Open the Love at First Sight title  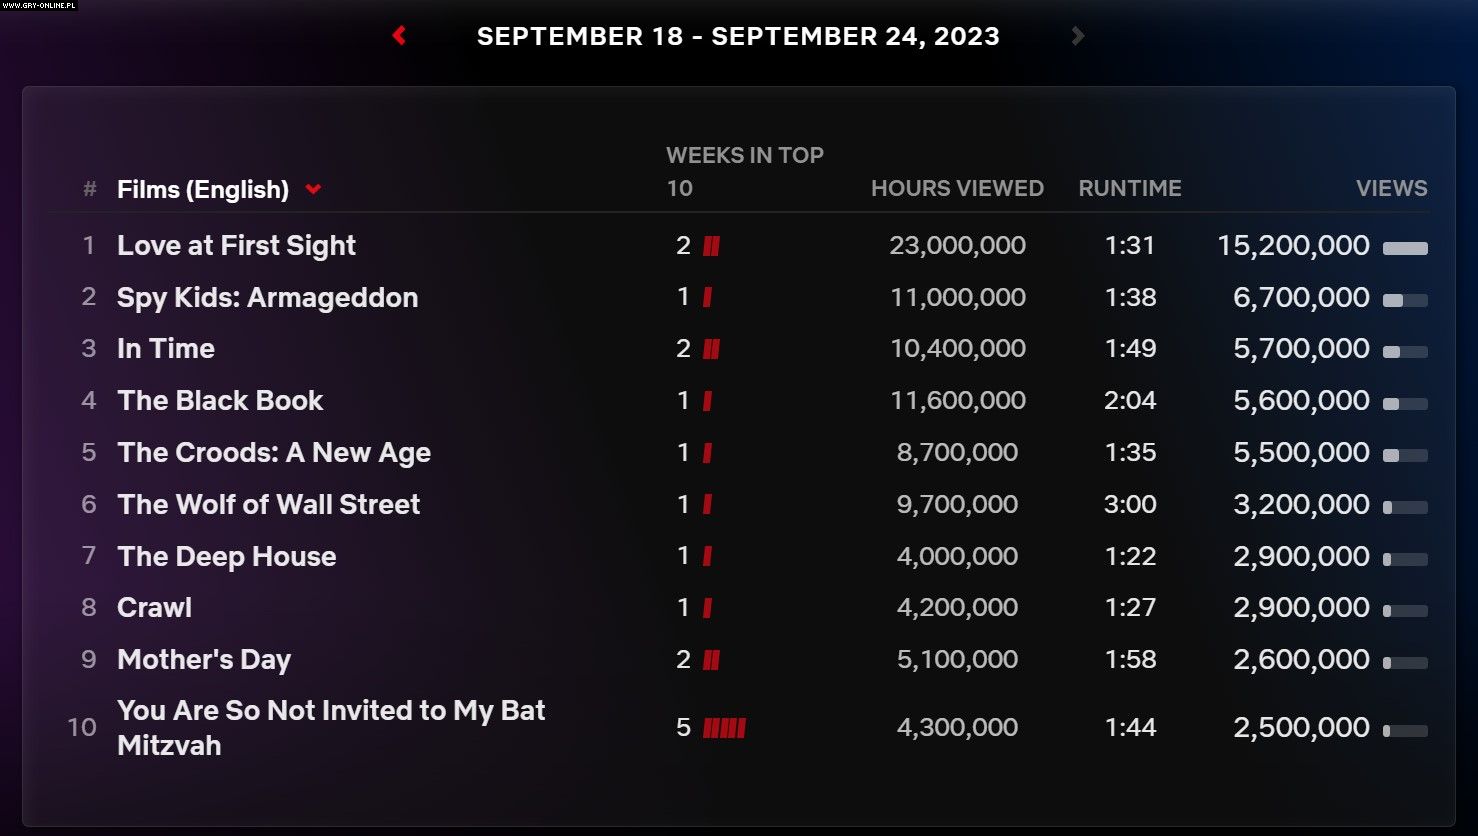pos(236,246)
